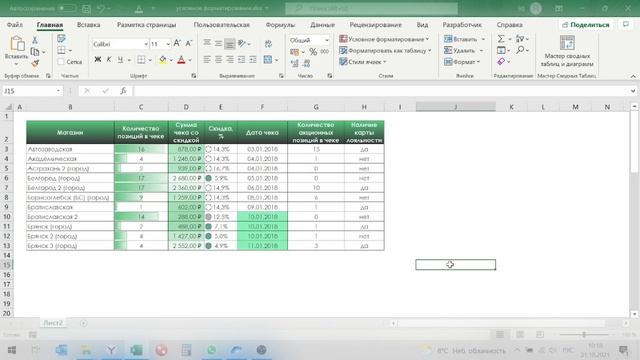Click the Format Painter brush icon
Viewport: 640px width, 360px height.
click(x=35, y=63)
